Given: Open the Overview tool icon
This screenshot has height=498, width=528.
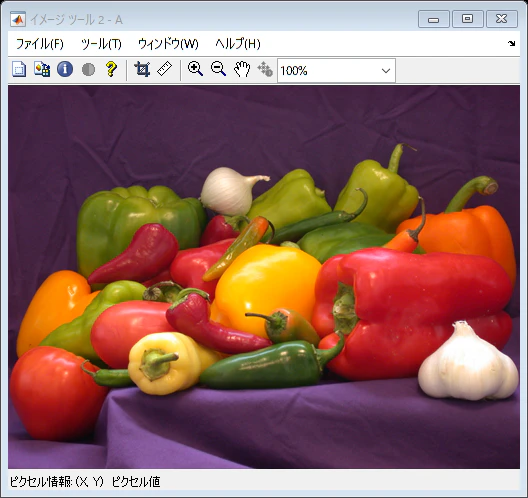Looking at the screenshot, I should (19, 69).
